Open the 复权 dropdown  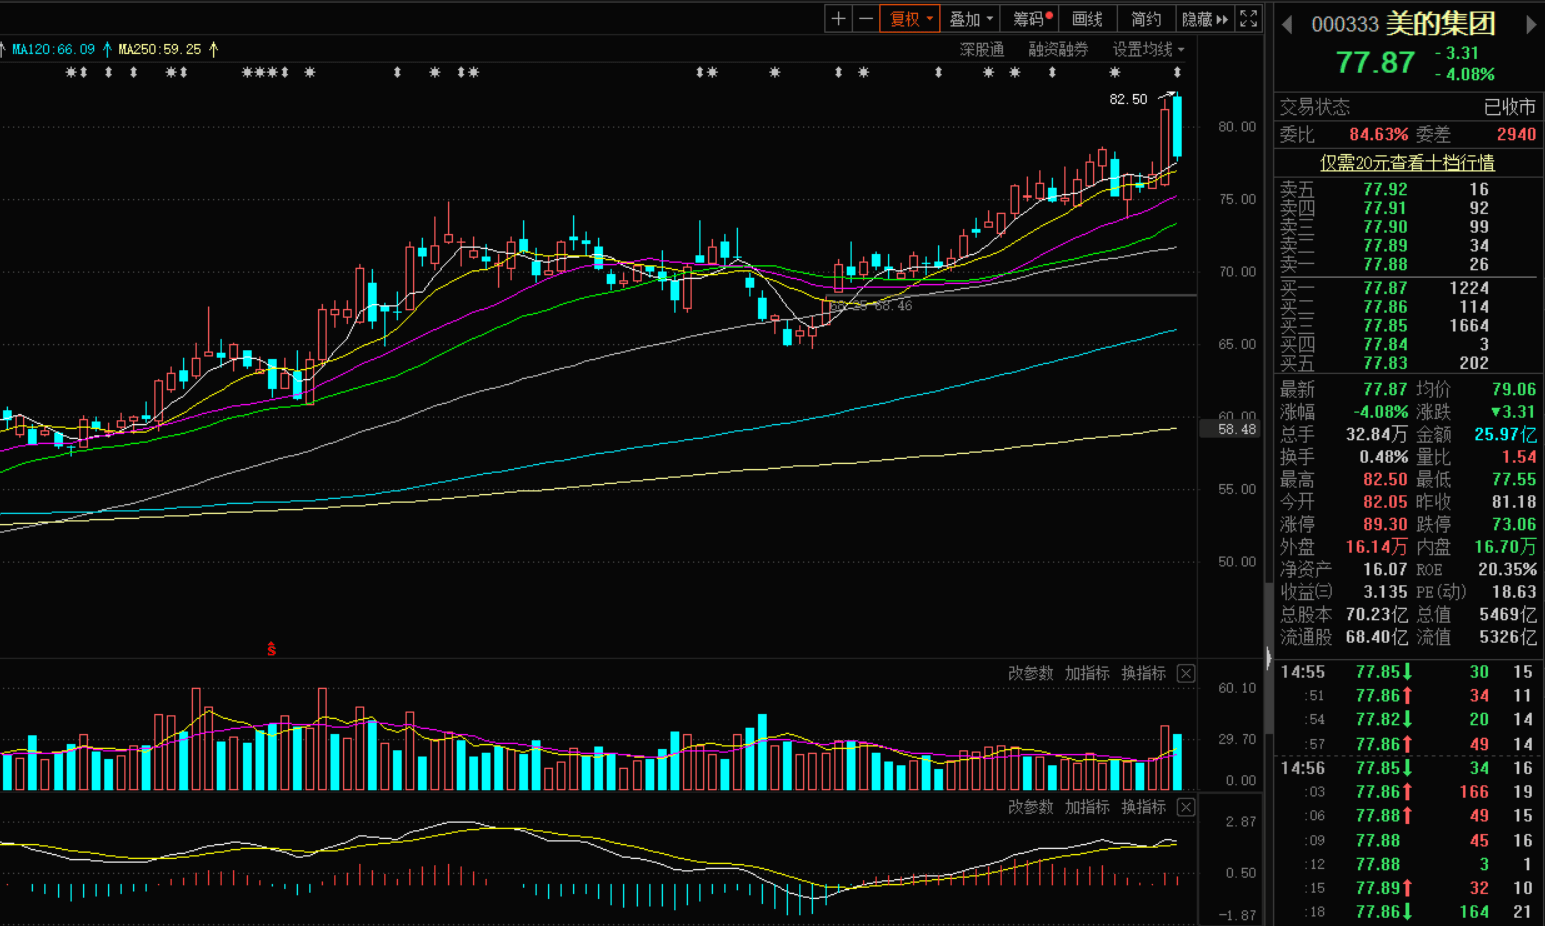(x=909, y=19)
